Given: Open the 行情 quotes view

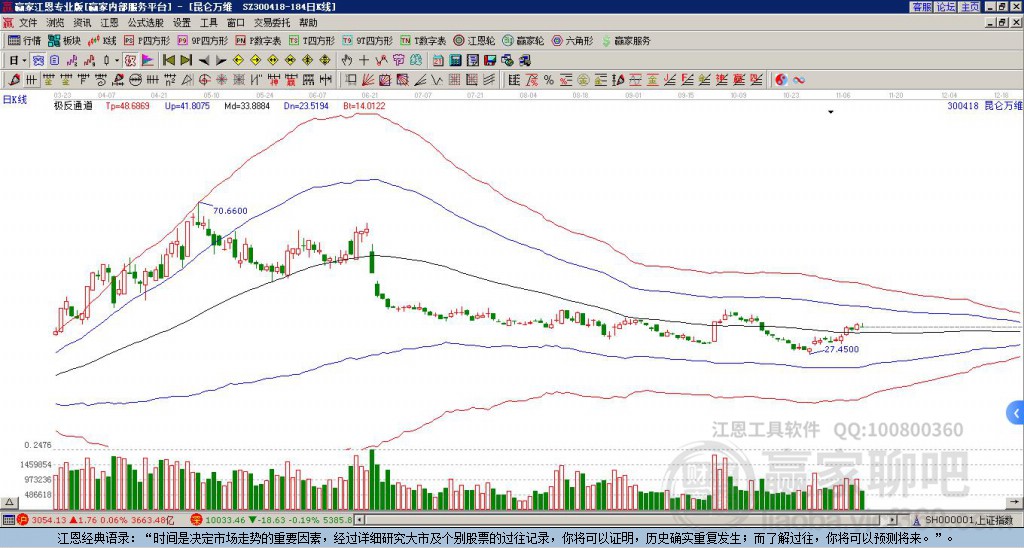Looking at the screenshot, I should pos(25,40).
